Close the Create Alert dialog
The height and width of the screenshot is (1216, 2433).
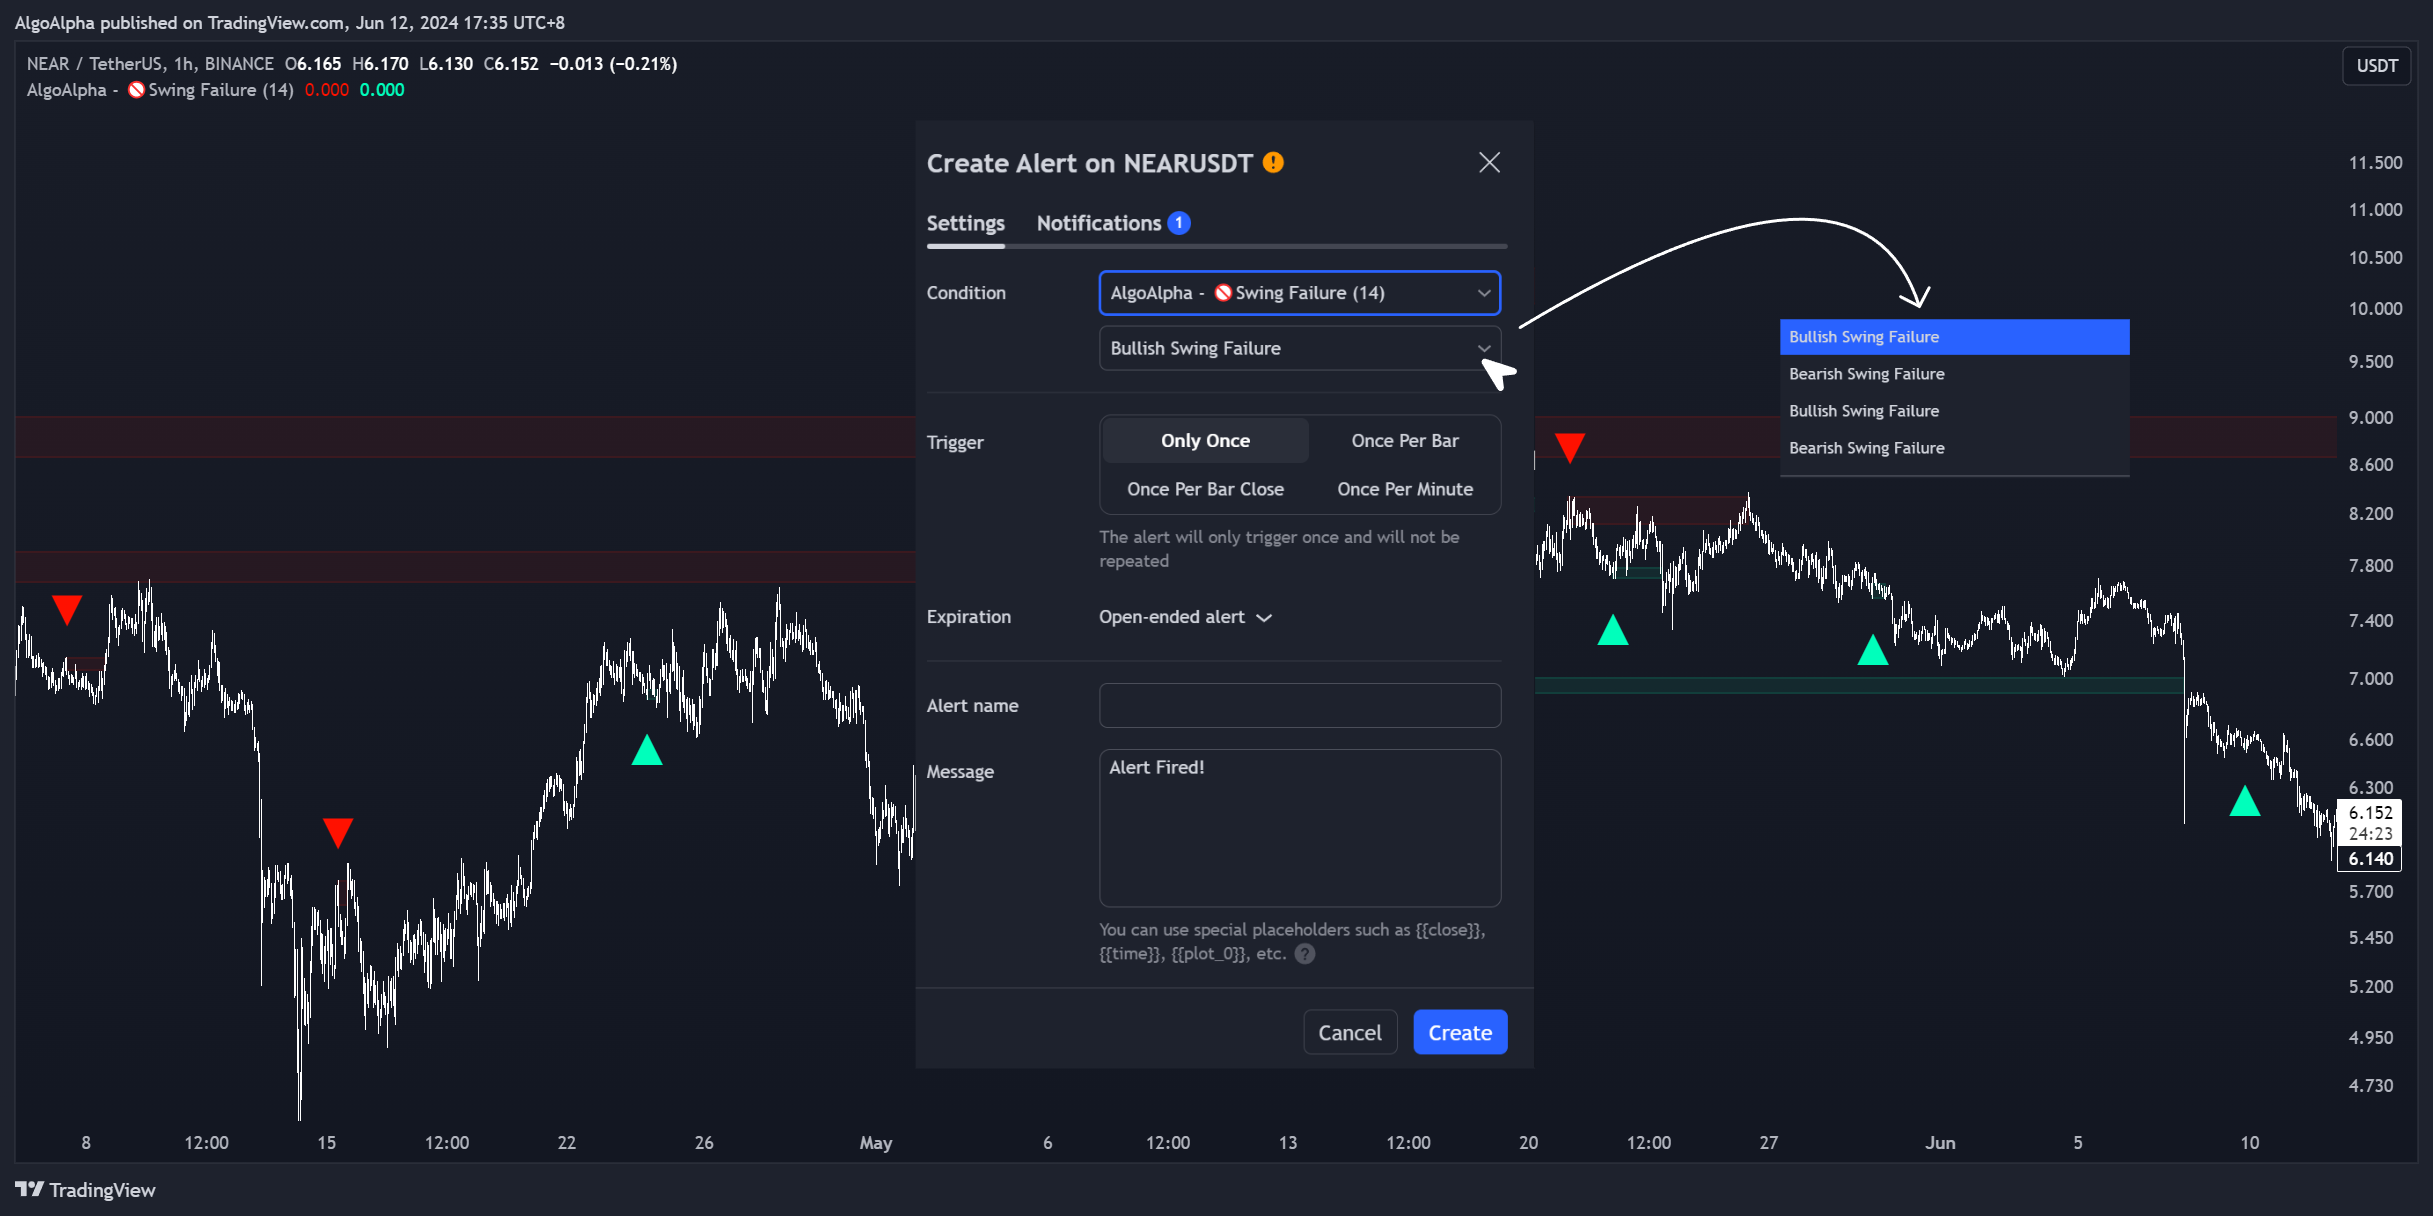(x=1489, y=163)
